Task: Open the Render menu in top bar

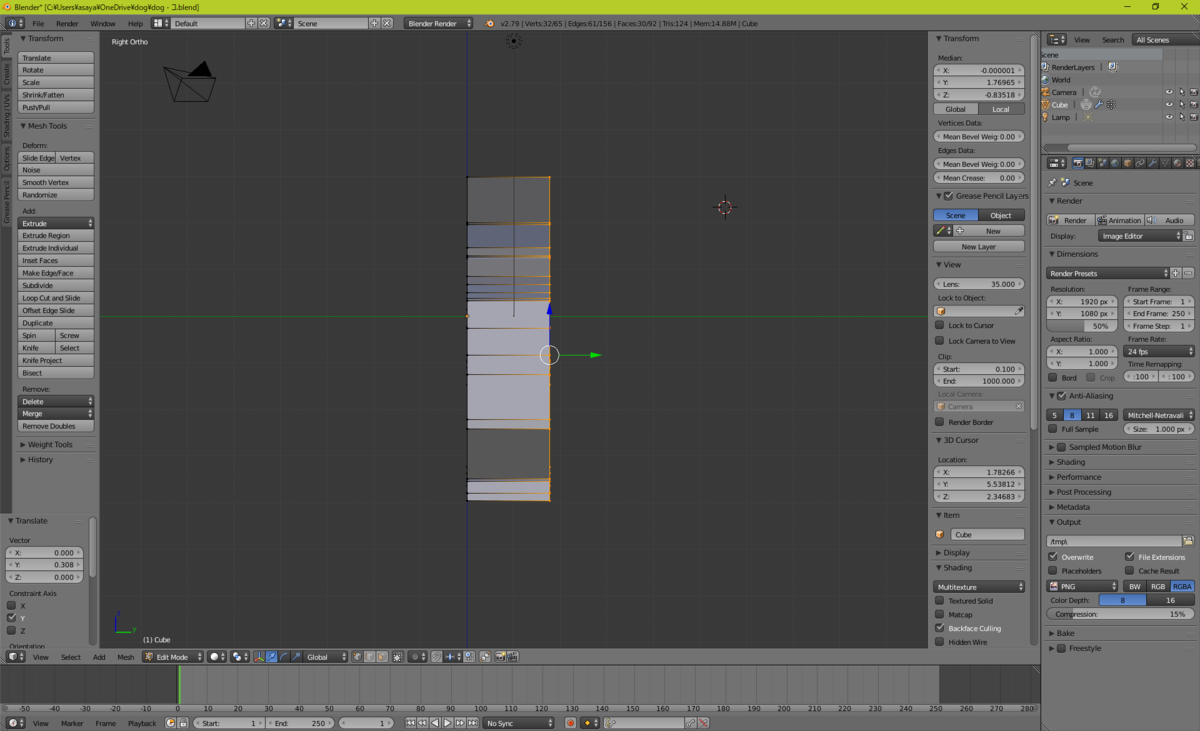Action: pyautogui.click(x=67, y=23)
